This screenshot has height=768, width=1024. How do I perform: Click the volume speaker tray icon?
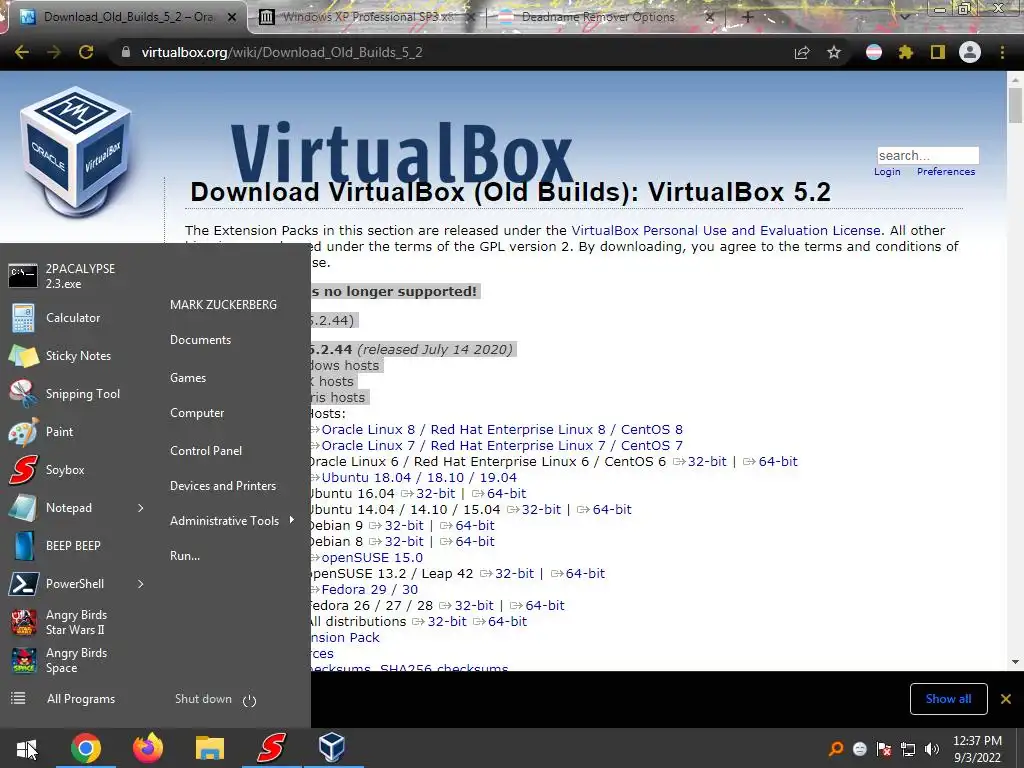click(x=932, y=749)
